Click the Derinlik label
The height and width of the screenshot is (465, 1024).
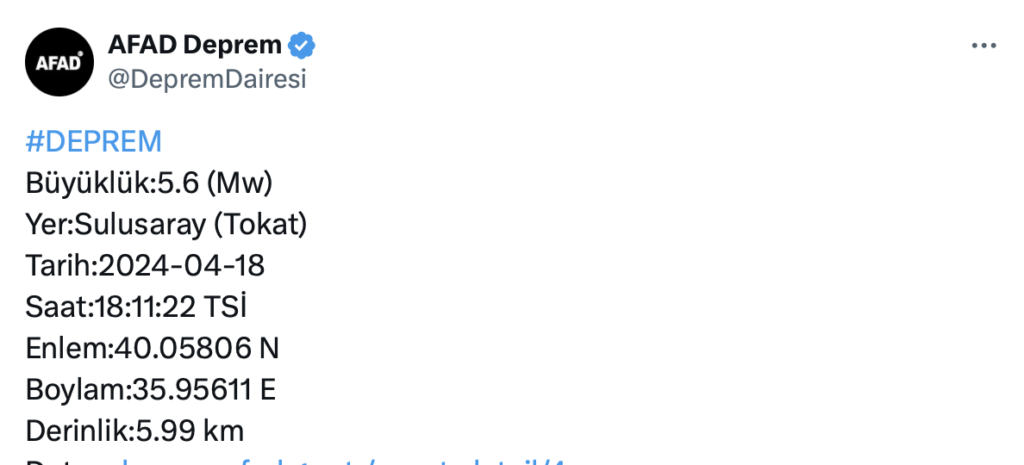coord(76,431)
